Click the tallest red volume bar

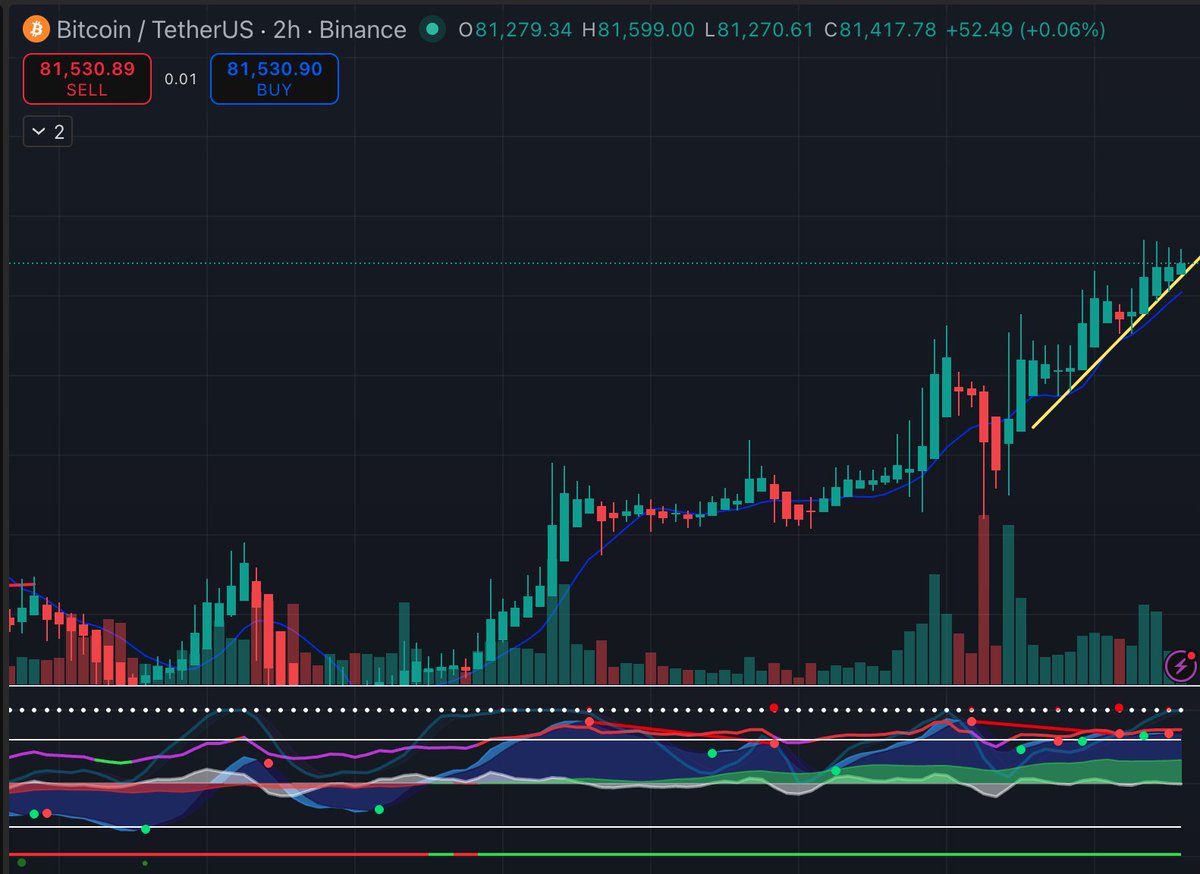(x=984, y=600)
